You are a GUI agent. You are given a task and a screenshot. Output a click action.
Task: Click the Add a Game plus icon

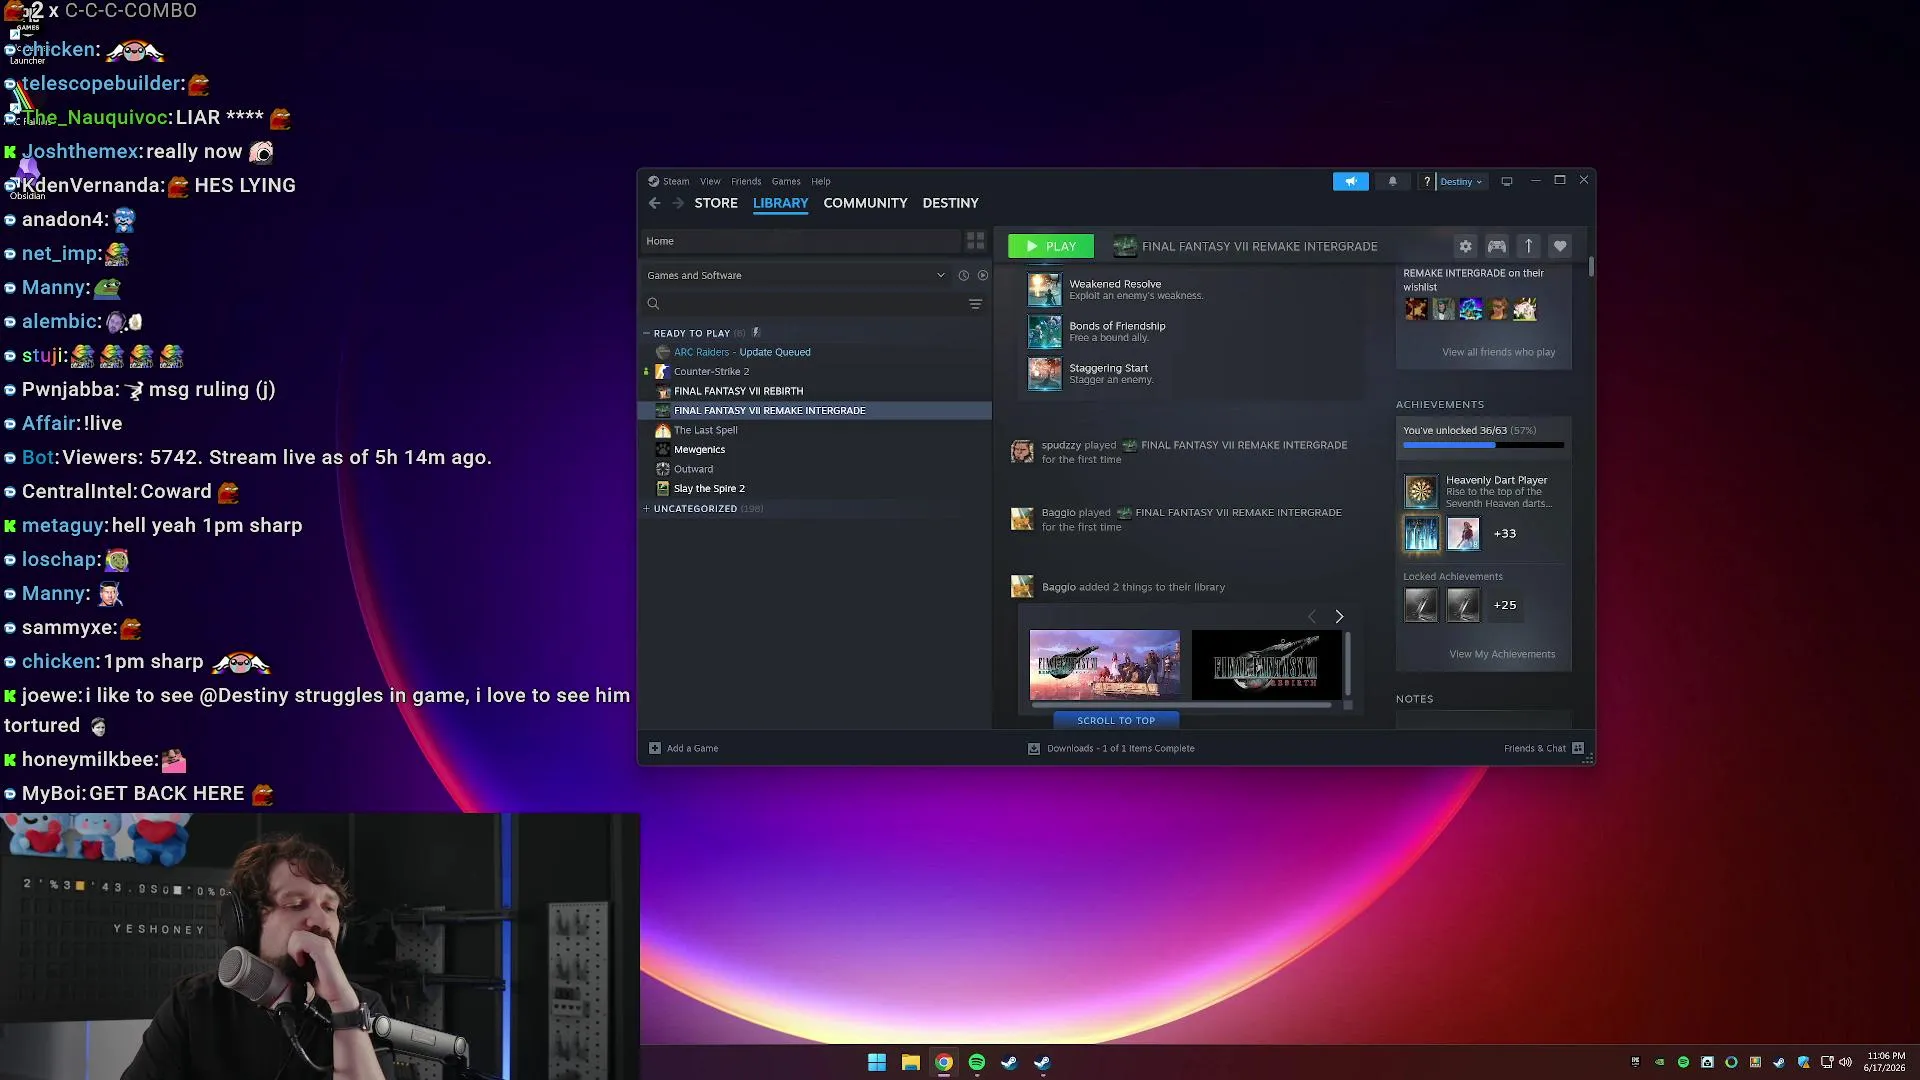coord(655,748)
